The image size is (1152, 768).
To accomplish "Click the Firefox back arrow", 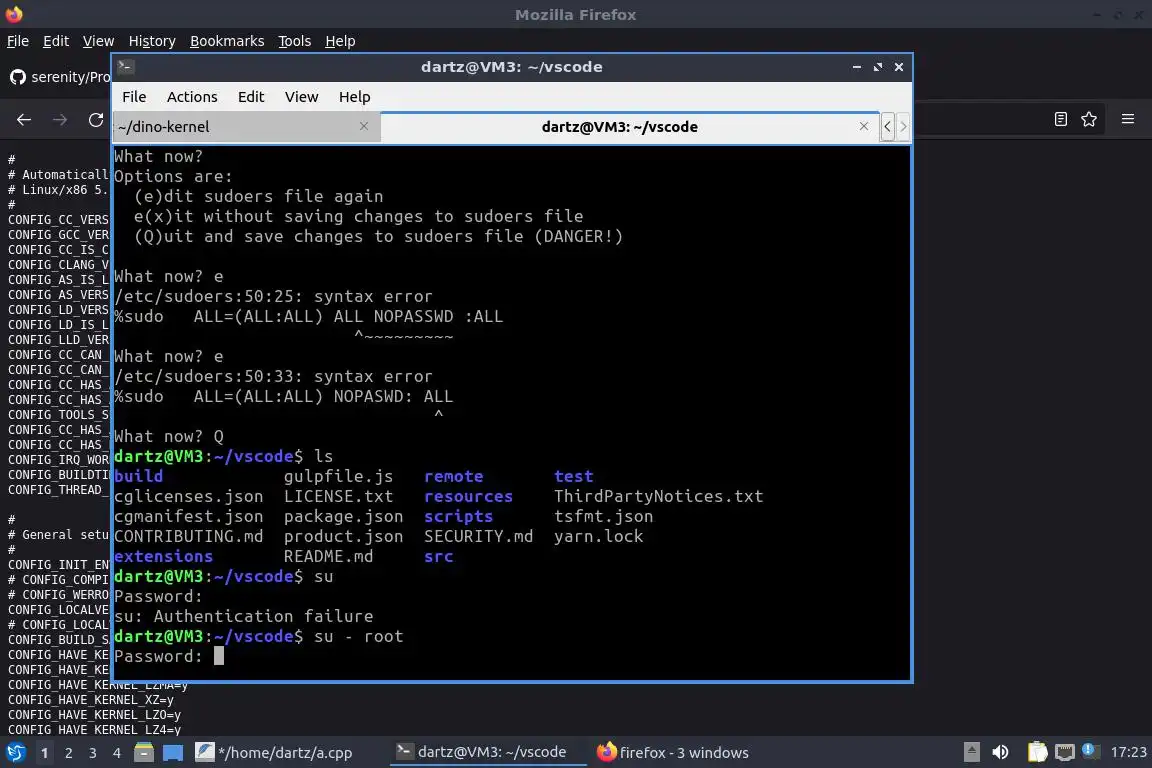I will coord(24,120).
